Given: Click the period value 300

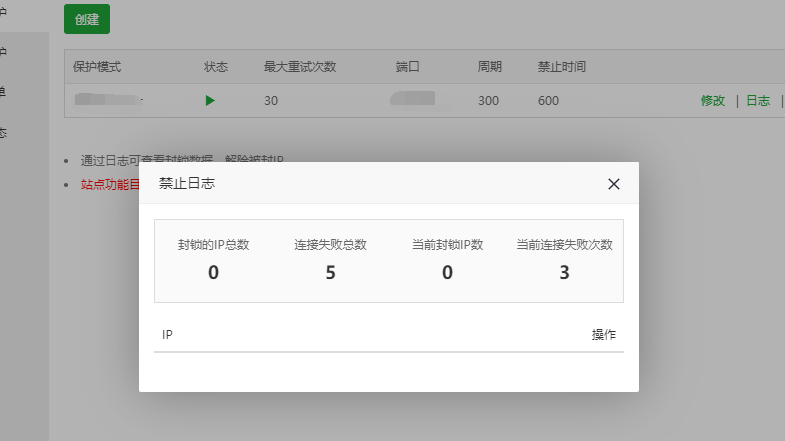Looking at the screenshot, I should tap(488, 101).
